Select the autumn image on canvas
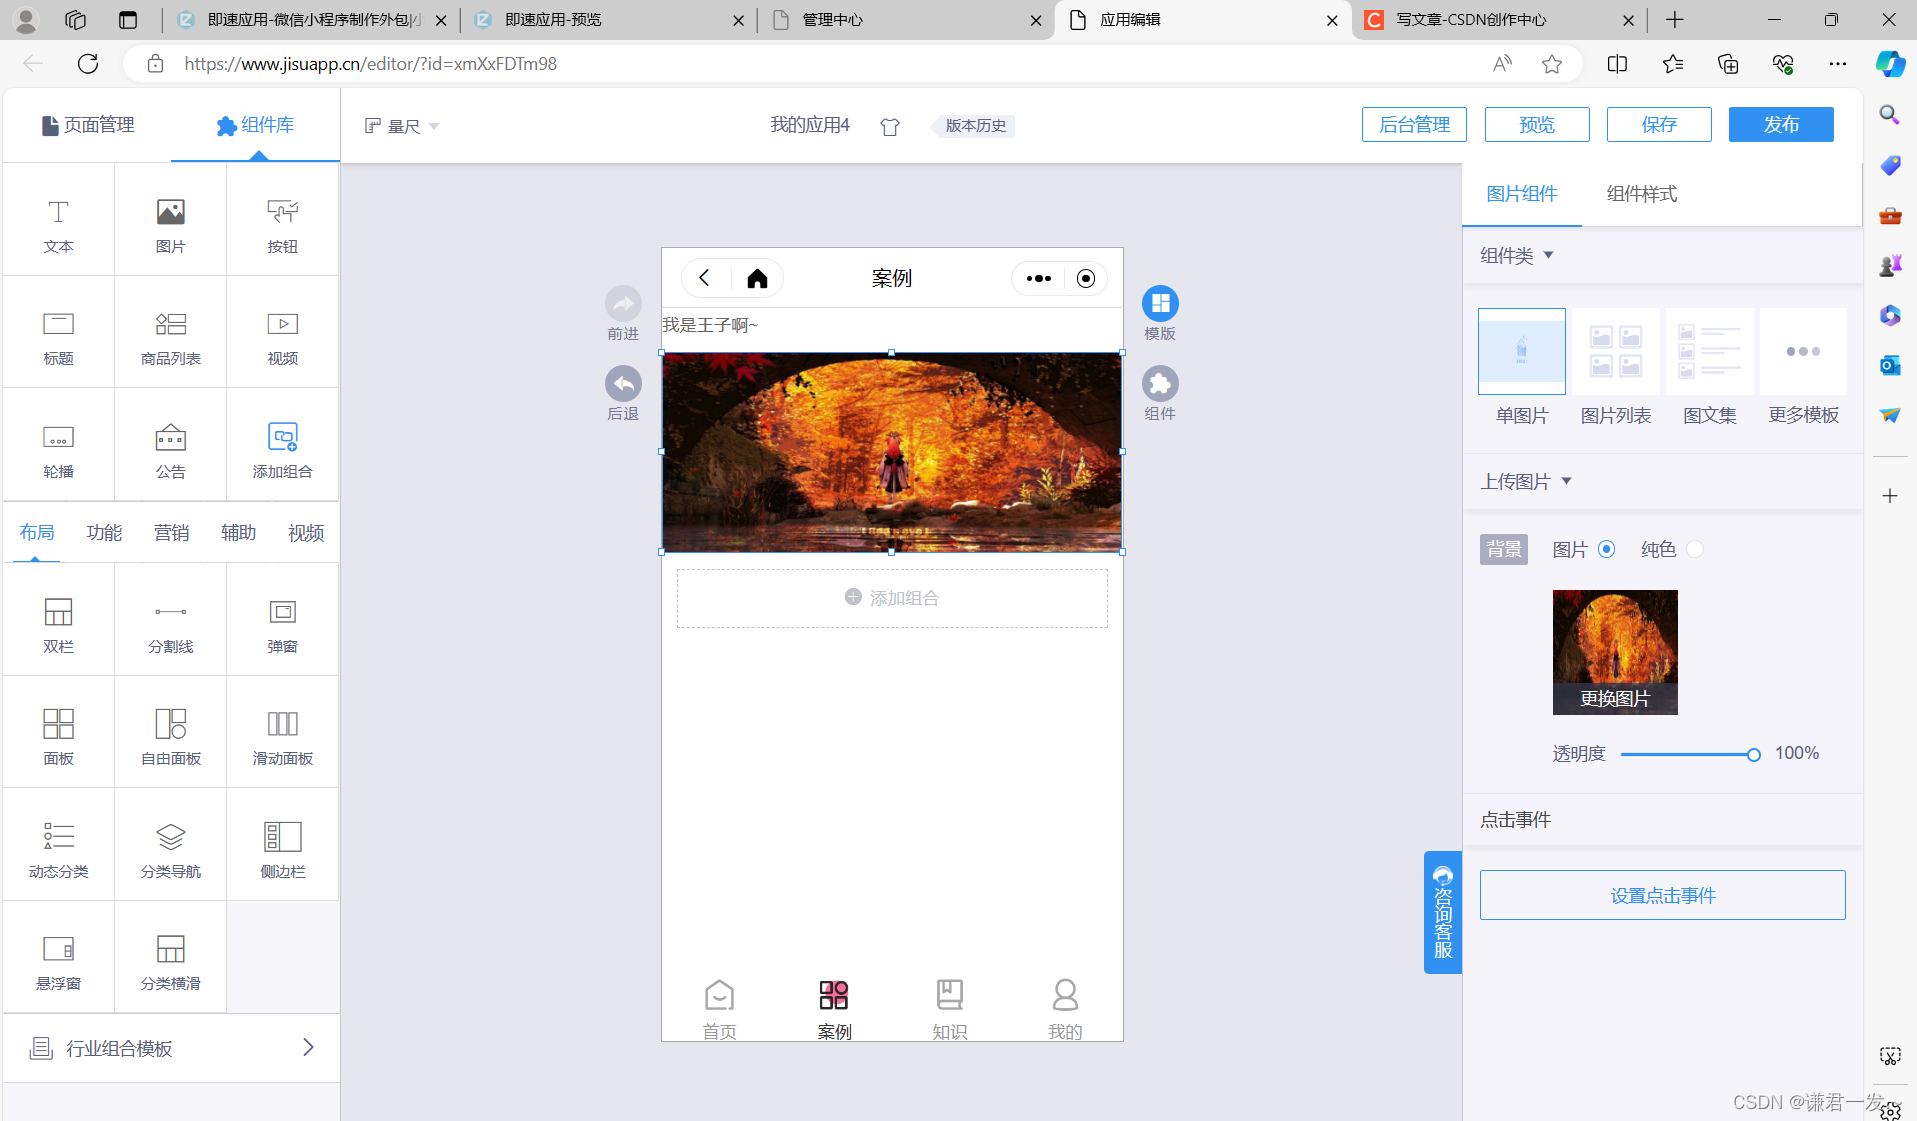Viewport: 1917px width, 1121px height. (892, 452)
